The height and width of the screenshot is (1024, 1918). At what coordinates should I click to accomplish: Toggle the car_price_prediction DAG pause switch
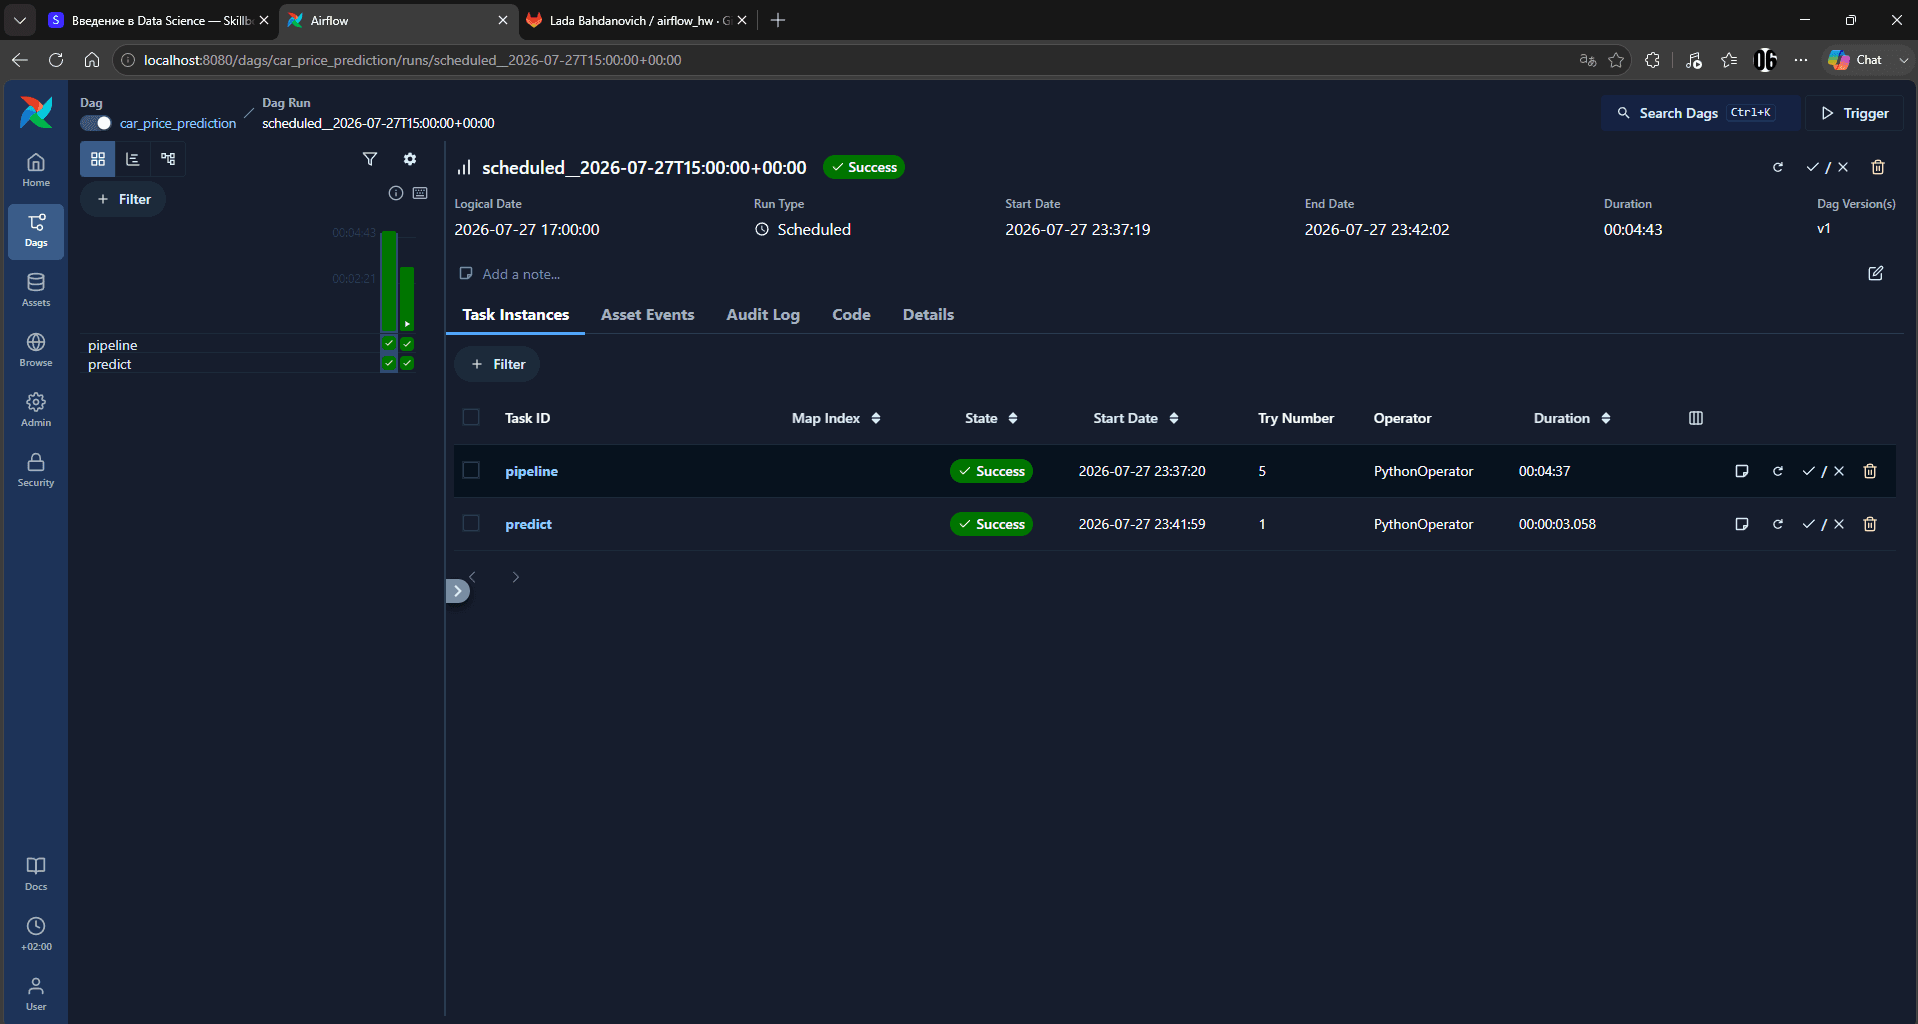[96, 123]
